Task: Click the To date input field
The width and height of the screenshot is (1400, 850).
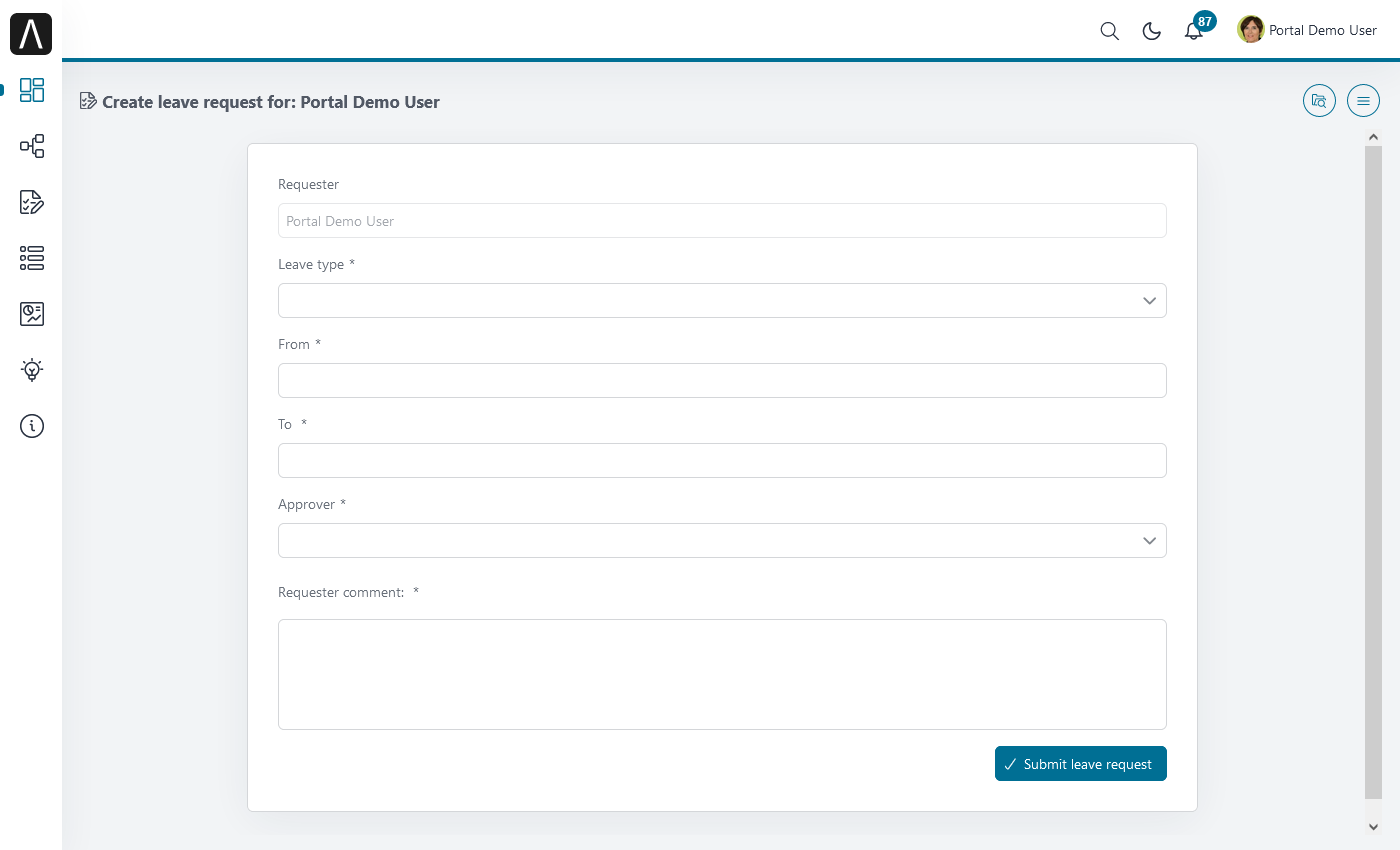Action: click(x=722, y=460)
